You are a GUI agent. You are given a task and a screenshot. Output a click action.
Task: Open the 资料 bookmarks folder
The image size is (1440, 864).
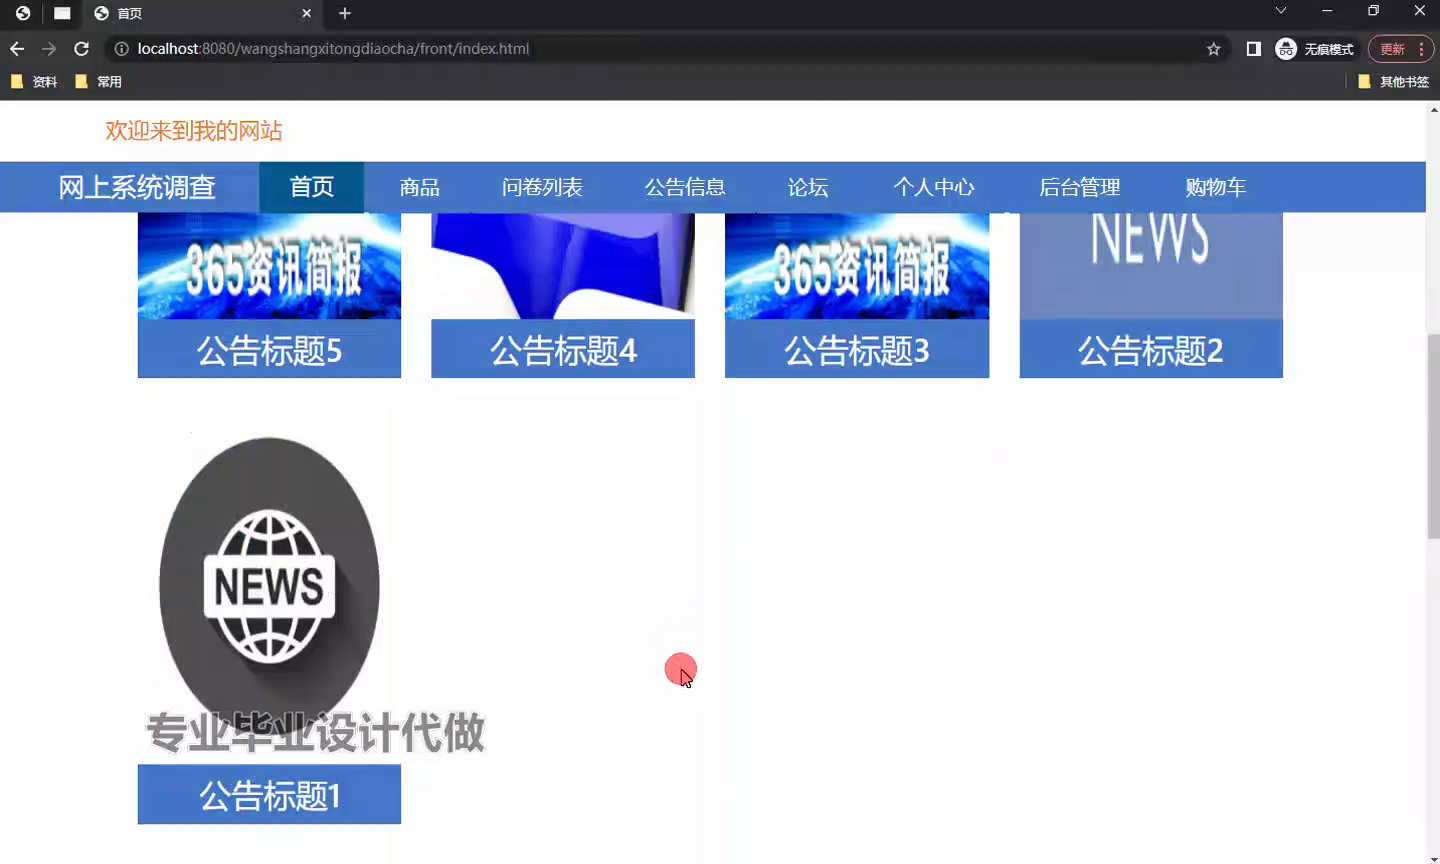34,82
